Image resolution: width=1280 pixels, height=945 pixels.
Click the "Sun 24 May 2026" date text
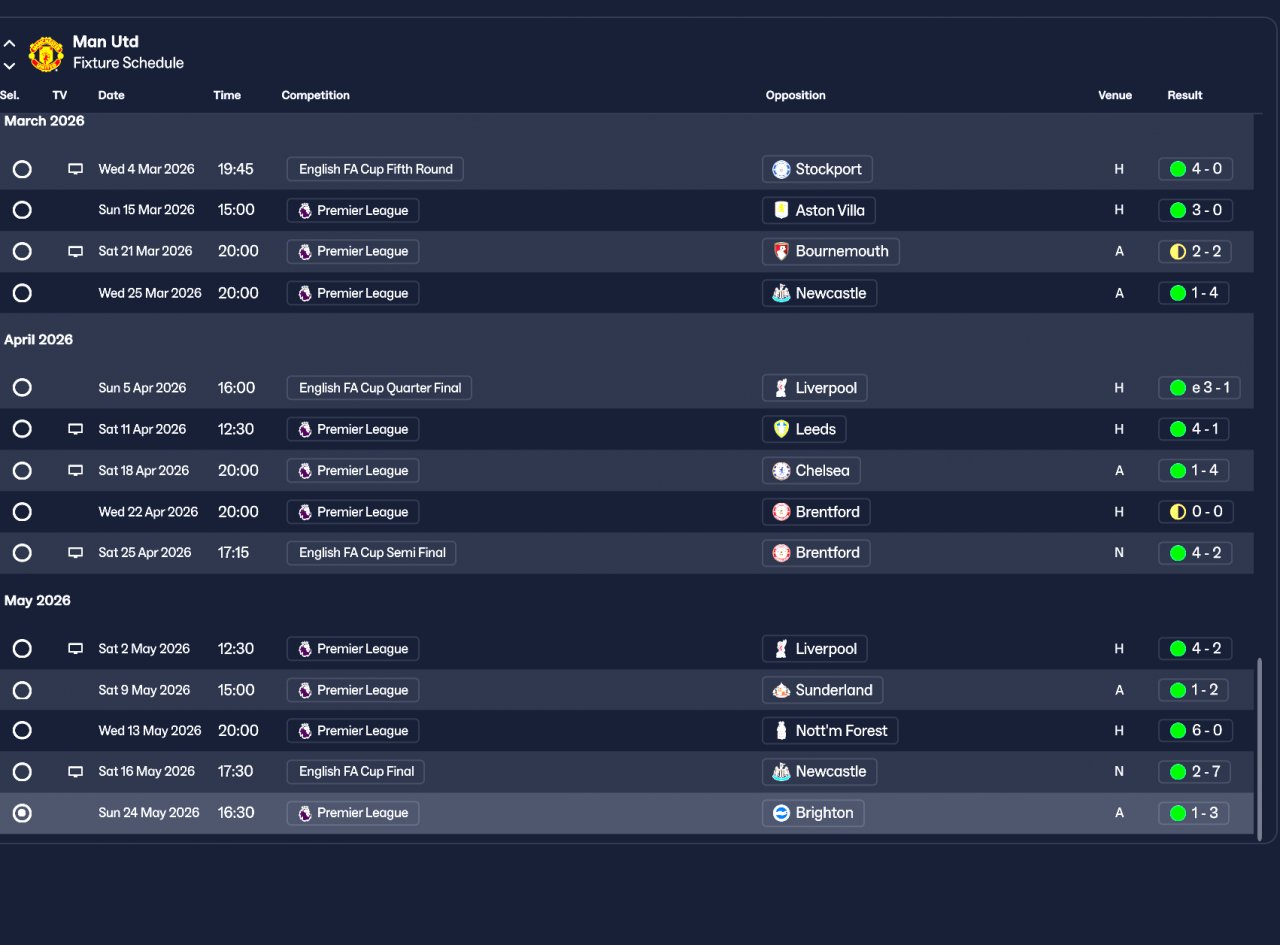point(149,813)
